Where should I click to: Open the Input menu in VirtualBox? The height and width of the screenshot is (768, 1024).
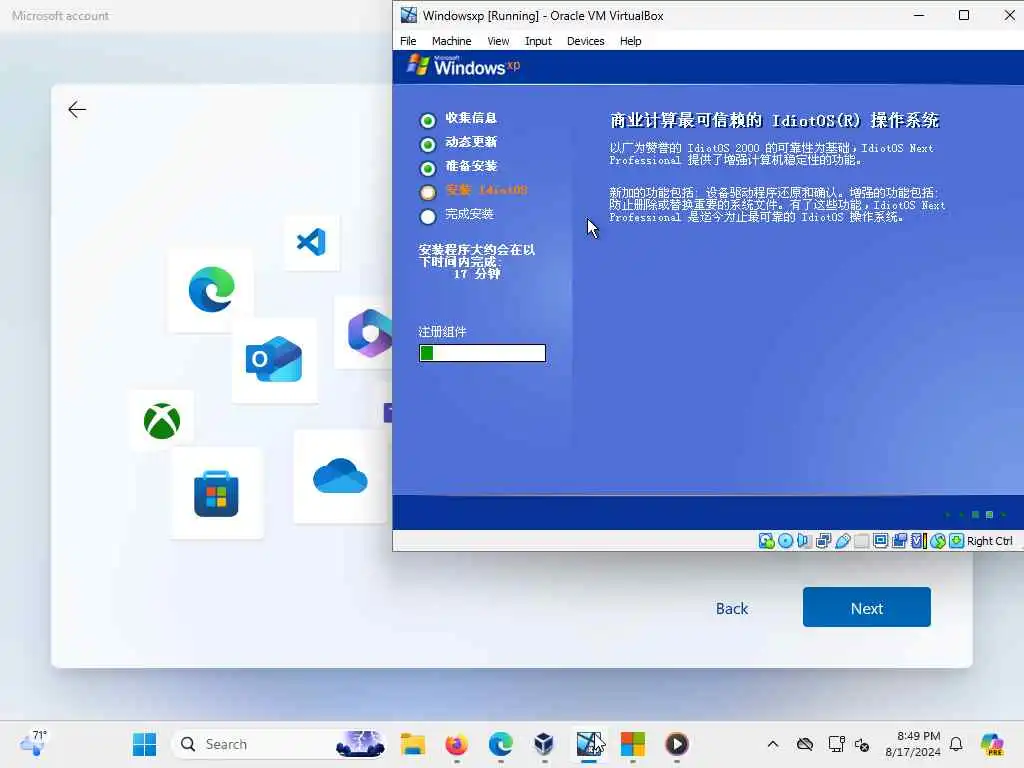pos(538,40)
